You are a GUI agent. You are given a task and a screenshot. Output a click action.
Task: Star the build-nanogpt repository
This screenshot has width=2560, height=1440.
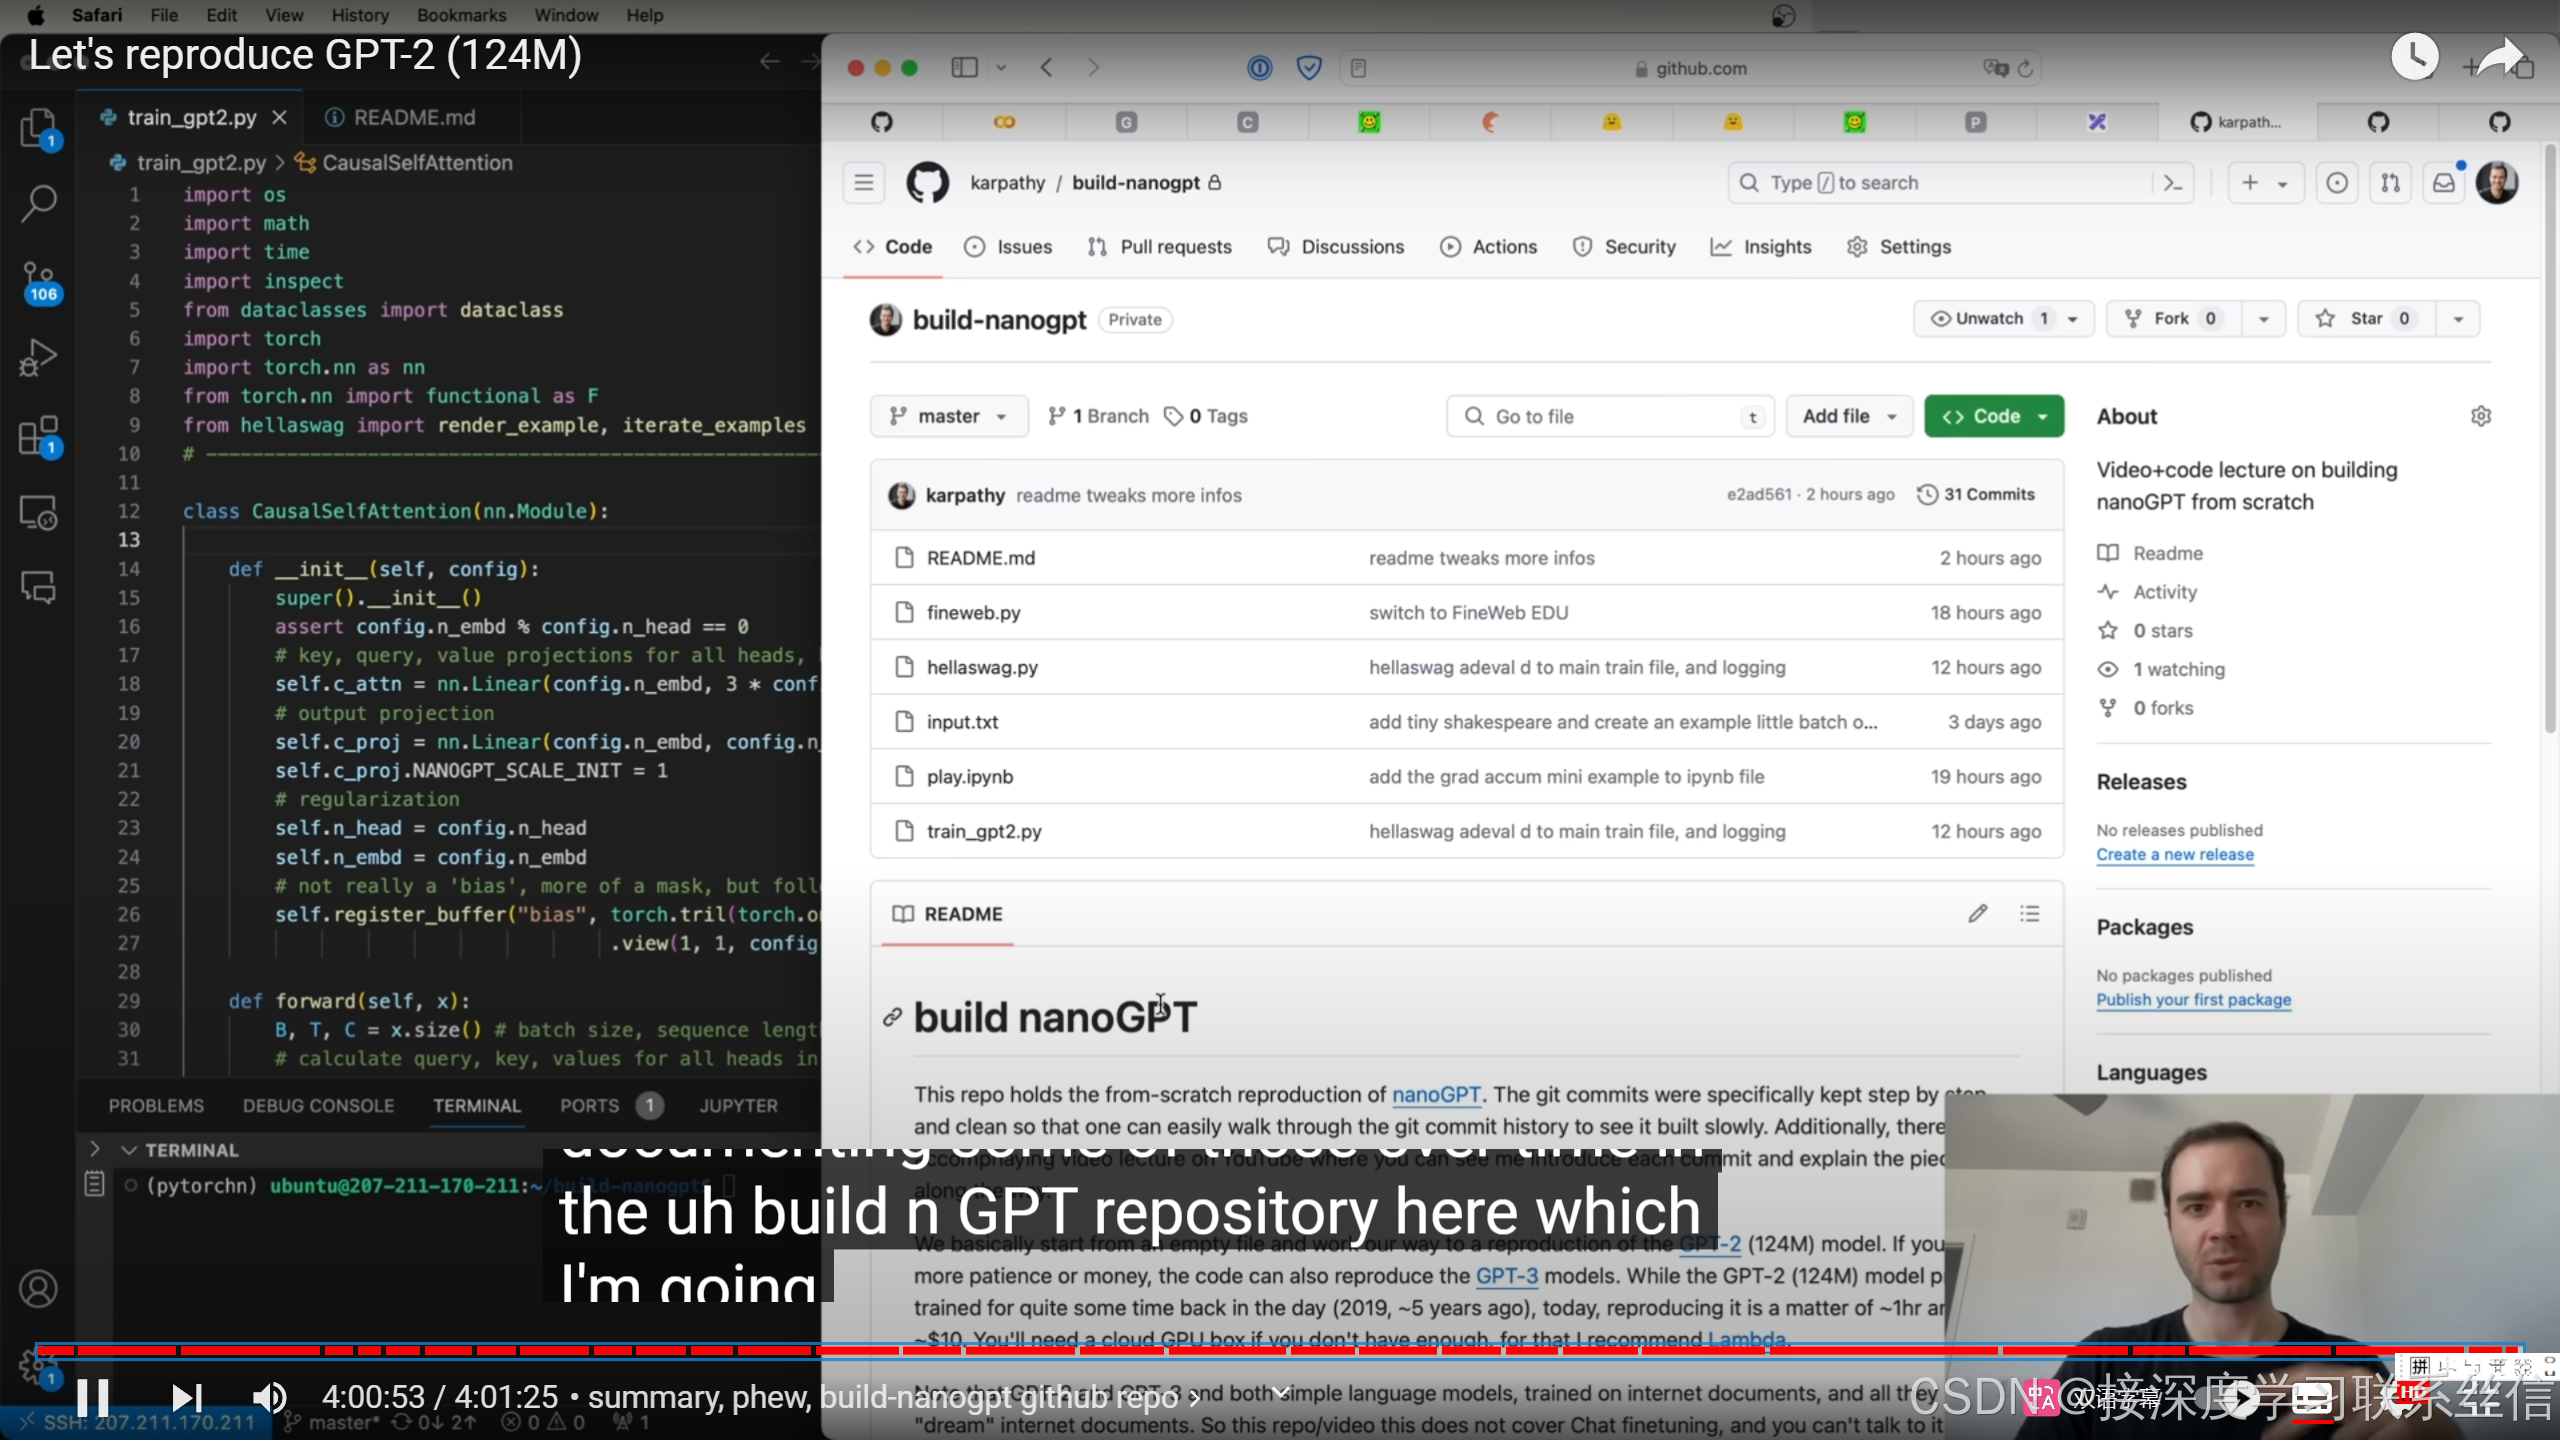pyautogui.click(x=2366, y=319)
